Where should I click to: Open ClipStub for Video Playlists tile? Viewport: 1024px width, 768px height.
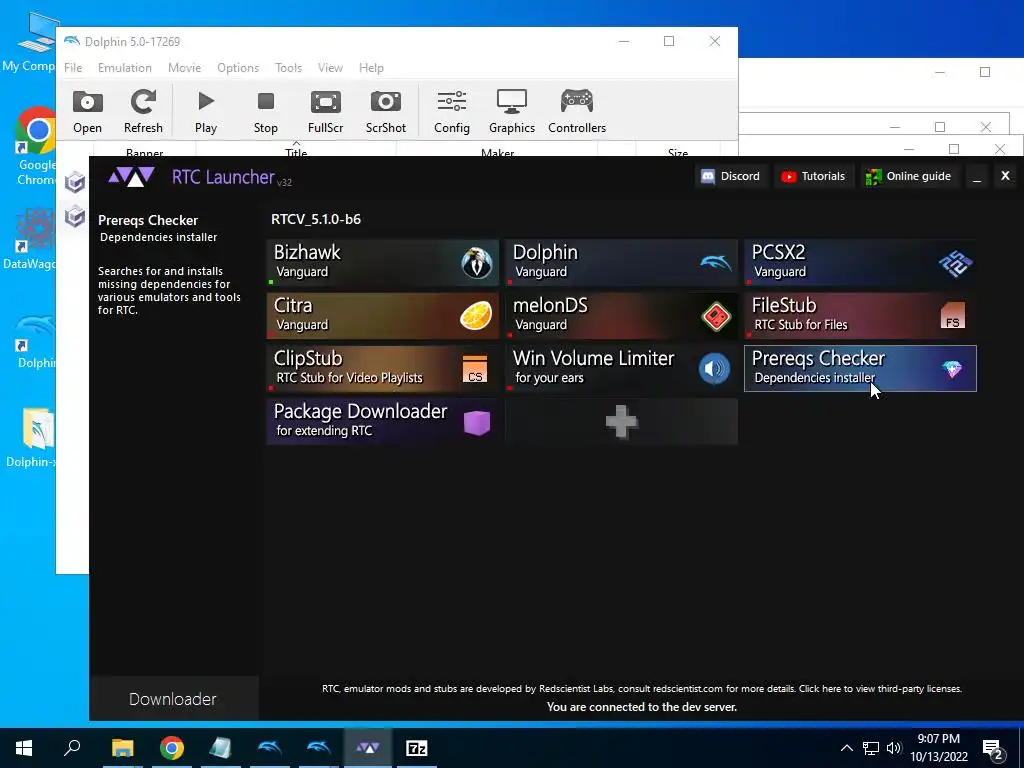click(x=383, y=368)
